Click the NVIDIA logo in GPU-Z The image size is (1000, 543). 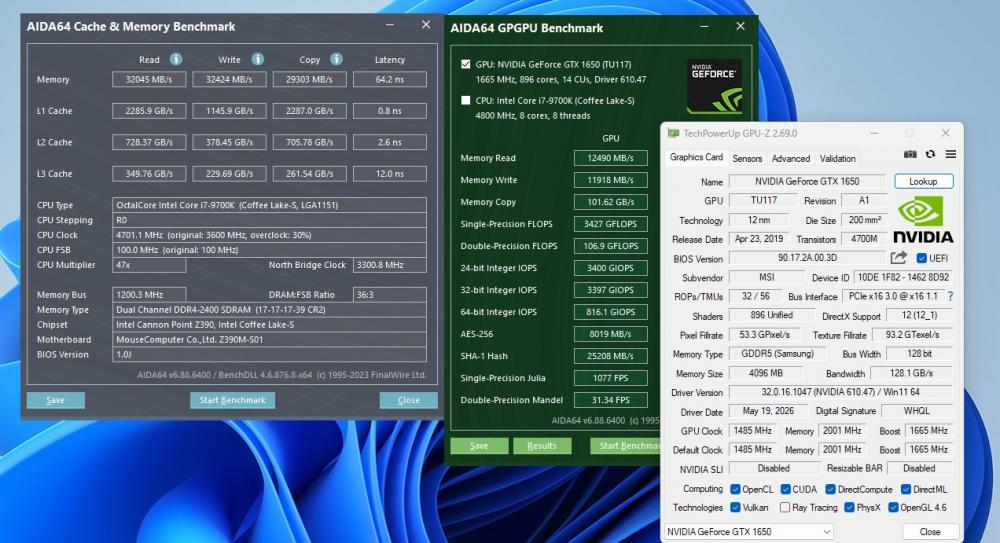[923, 219]
